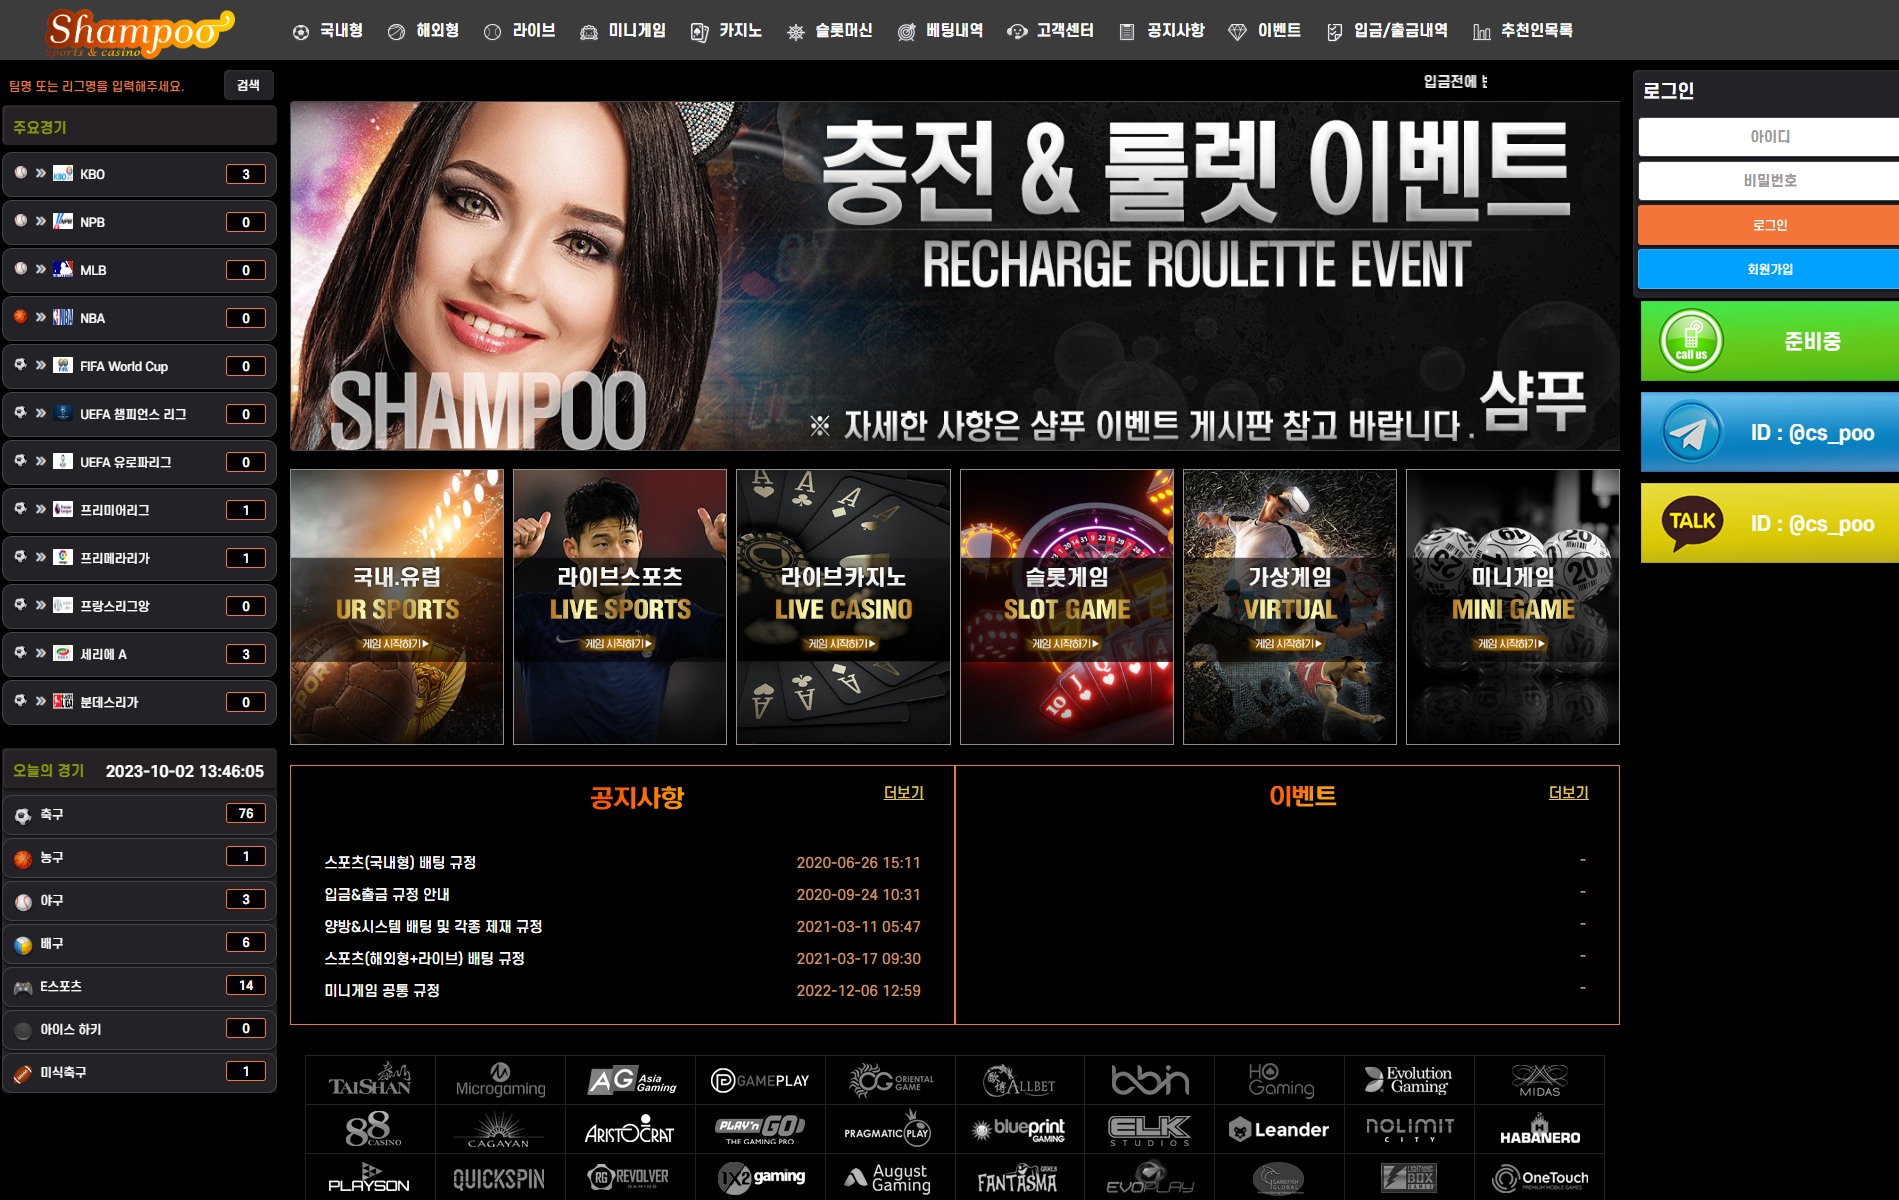Click the 아이디 username input field
This screenshot has width=1899, height=1200.
[1768, 137]
